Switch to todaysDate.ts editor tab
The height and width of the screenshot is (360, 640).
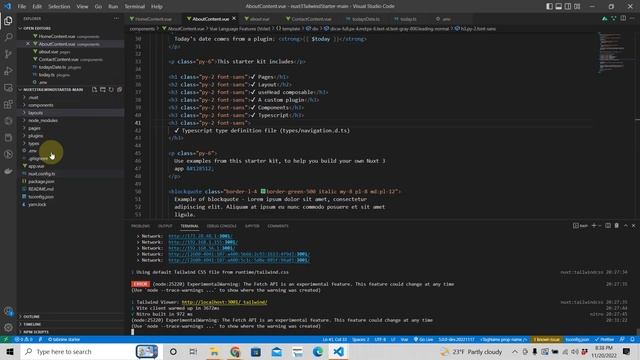364,19
